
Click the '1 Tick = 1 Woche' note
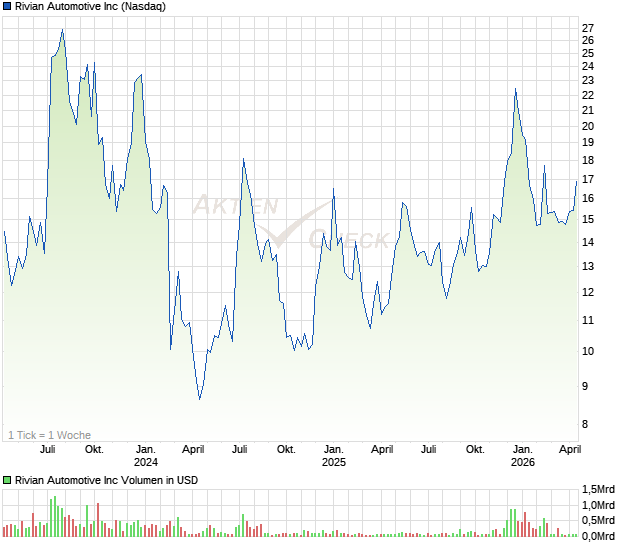pos(49,435)
